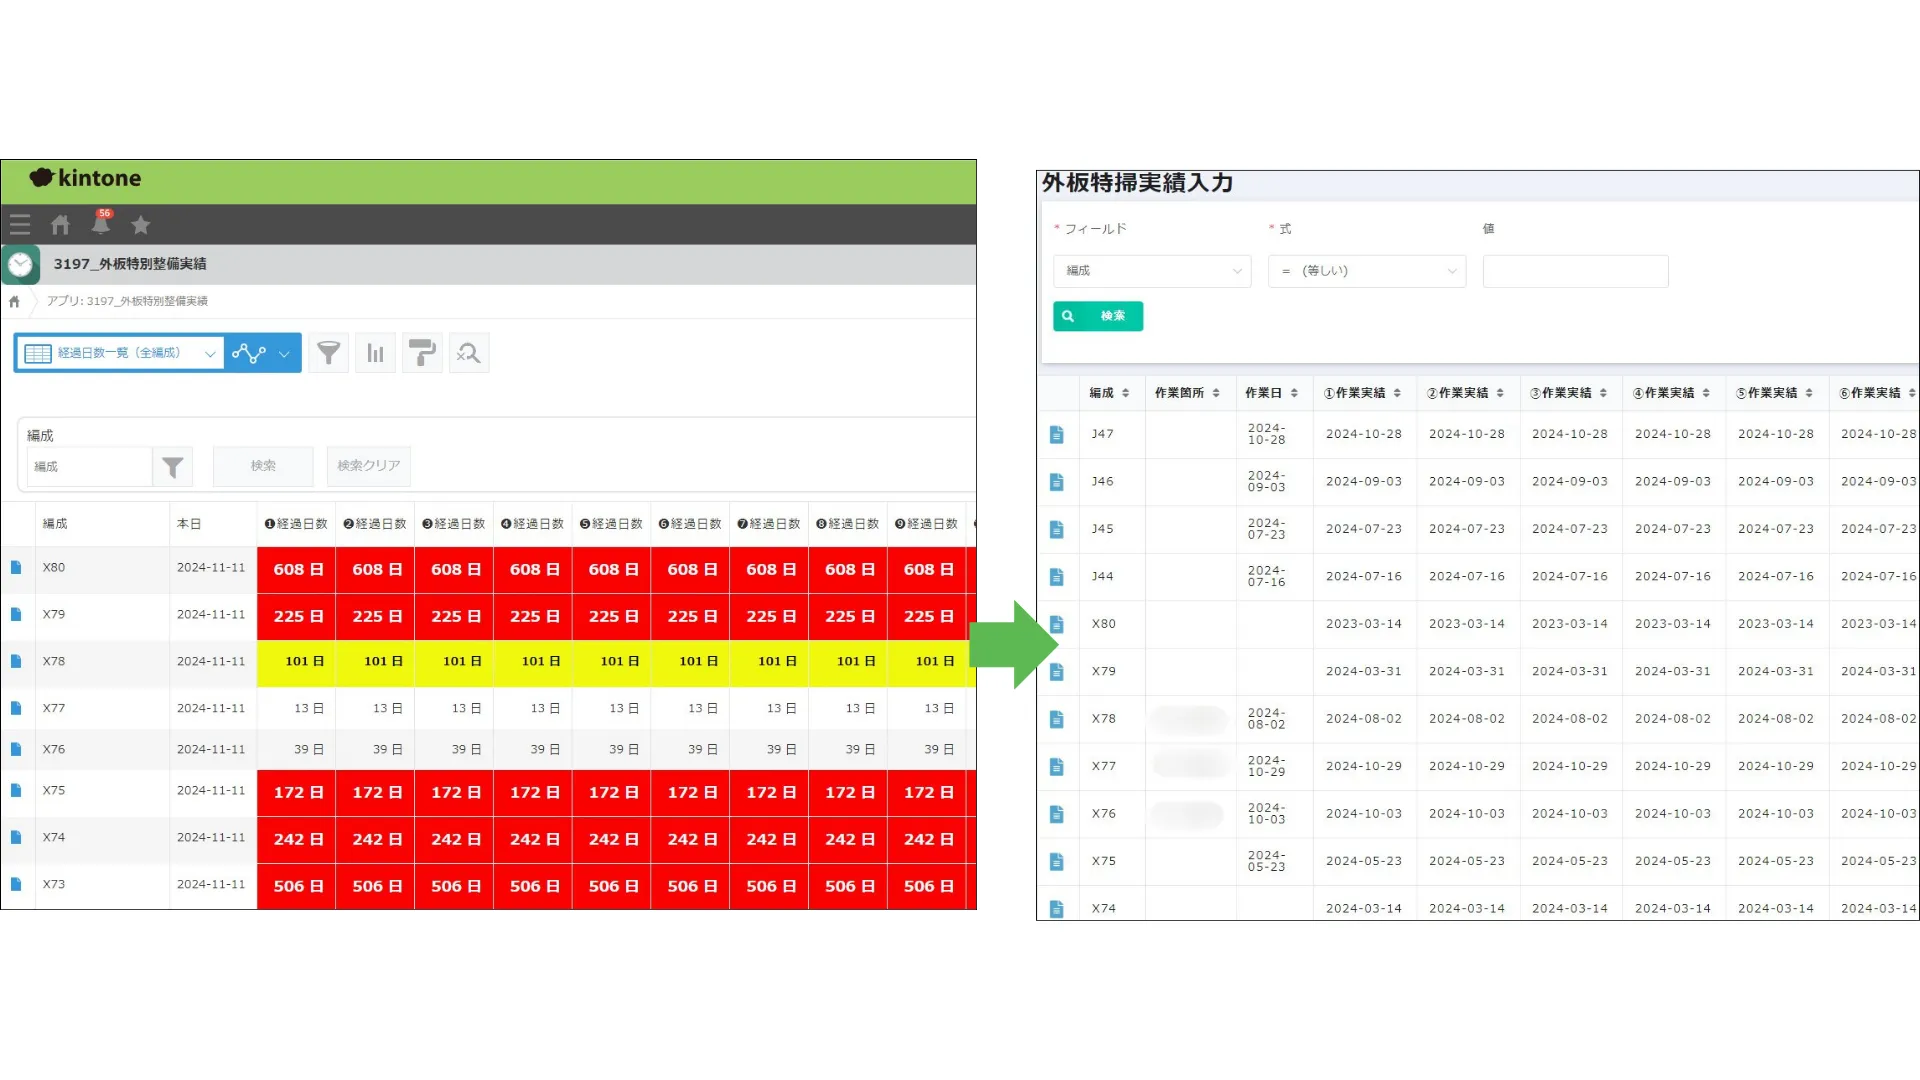Click the green 検索 button
Viewport: 1920px width, 1080px height.
point(1098,316)
